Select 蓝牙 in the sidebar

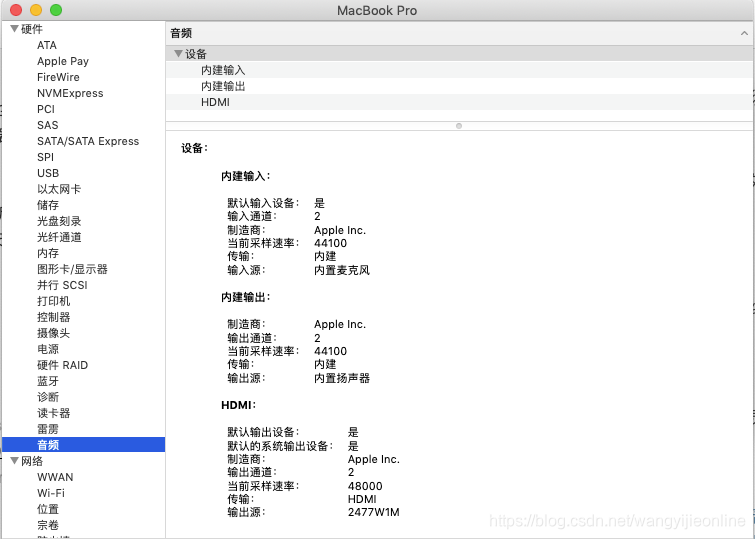pos(48,381)
